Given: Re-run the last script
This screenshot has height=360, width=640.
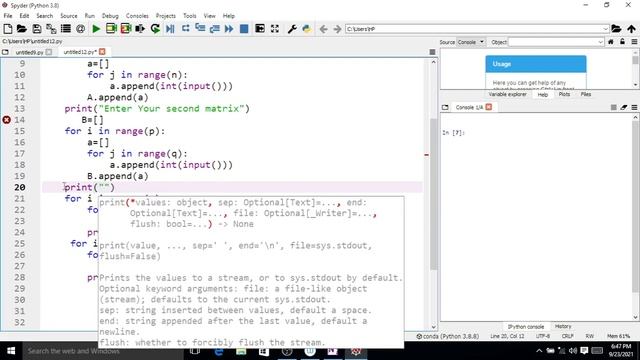Looking at the screenshot, I should pyautogui.click(x=155, y=29).
